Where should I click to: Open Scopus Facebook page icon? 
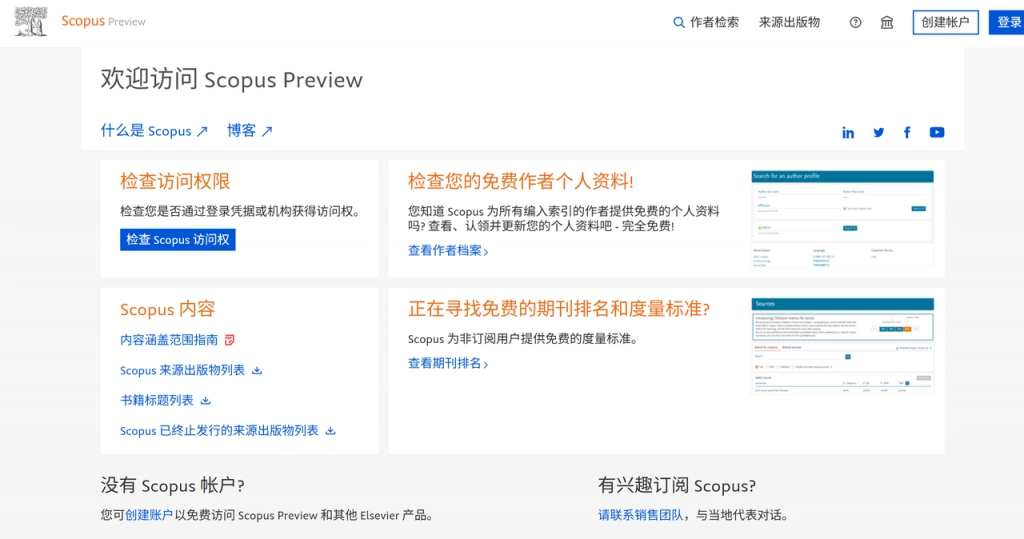point(907,133)
